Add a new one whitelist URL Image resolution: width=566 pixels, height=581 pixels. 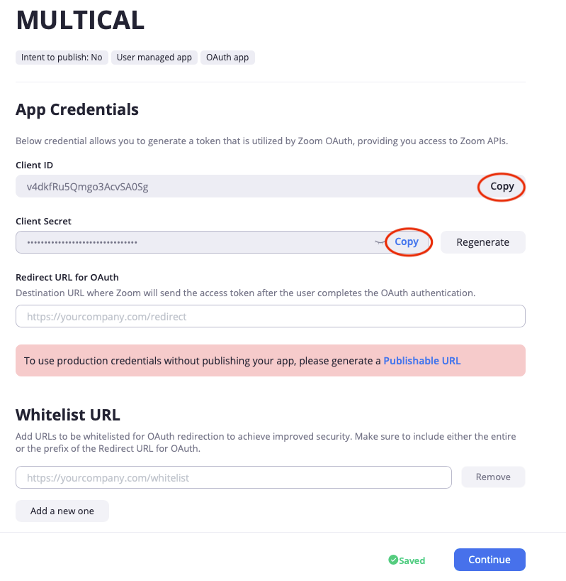tap(62, 511)
